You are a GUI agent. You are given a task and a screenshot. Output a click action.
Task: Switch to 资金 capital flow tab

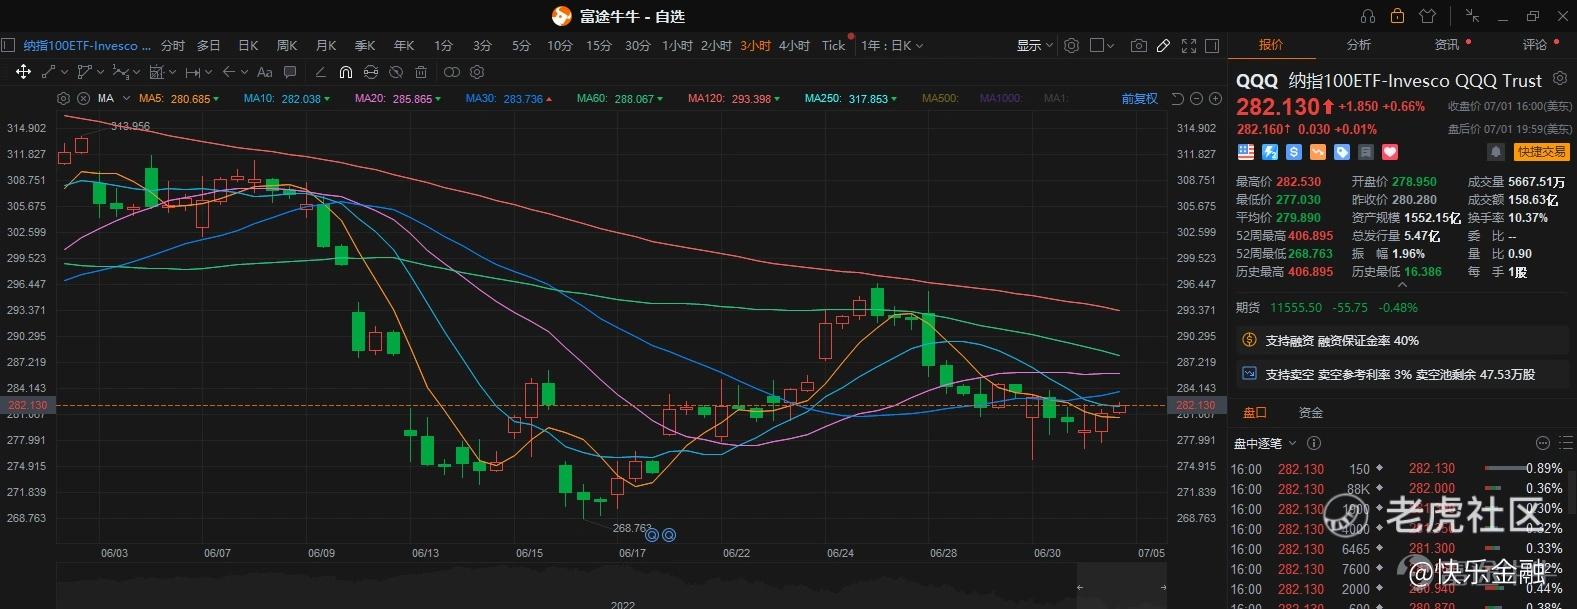click(1310, 413)
